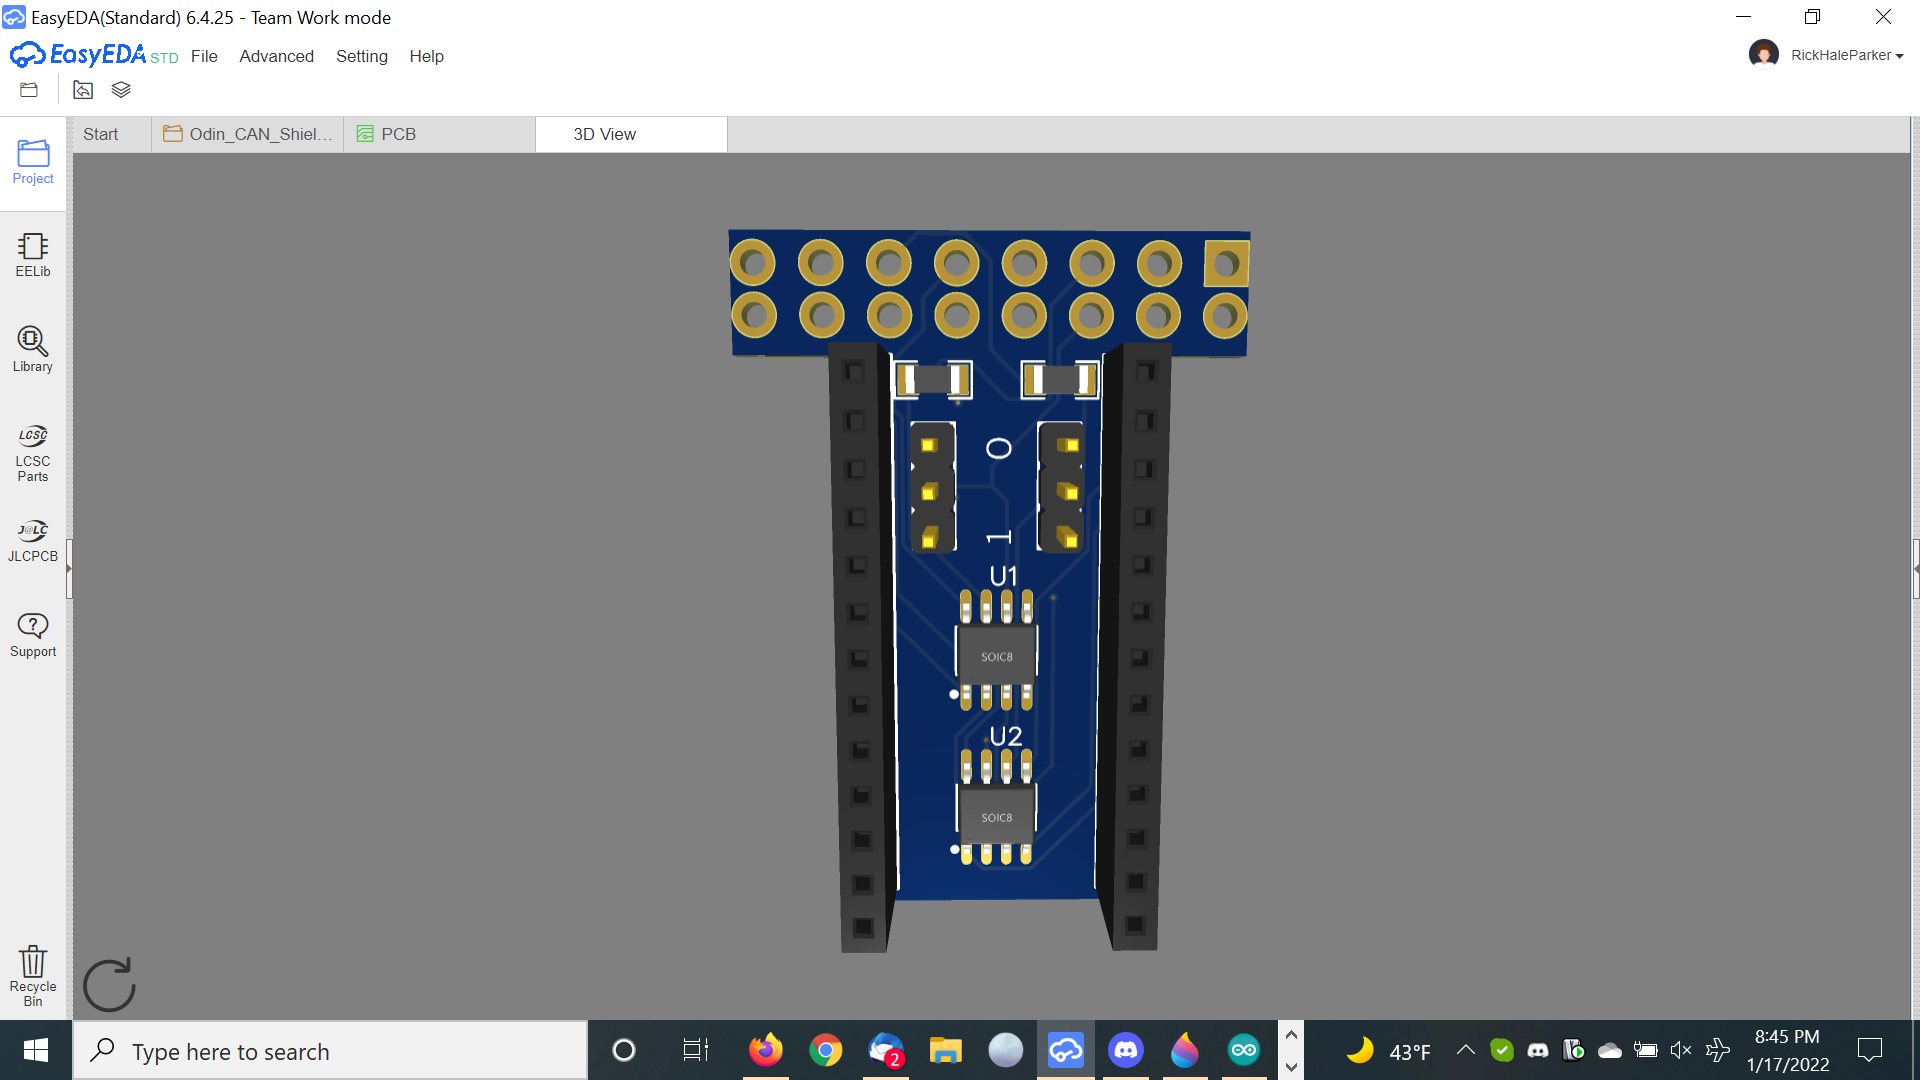Open the Recycle Bin
1920x1080 pixels.
[33, 975]
